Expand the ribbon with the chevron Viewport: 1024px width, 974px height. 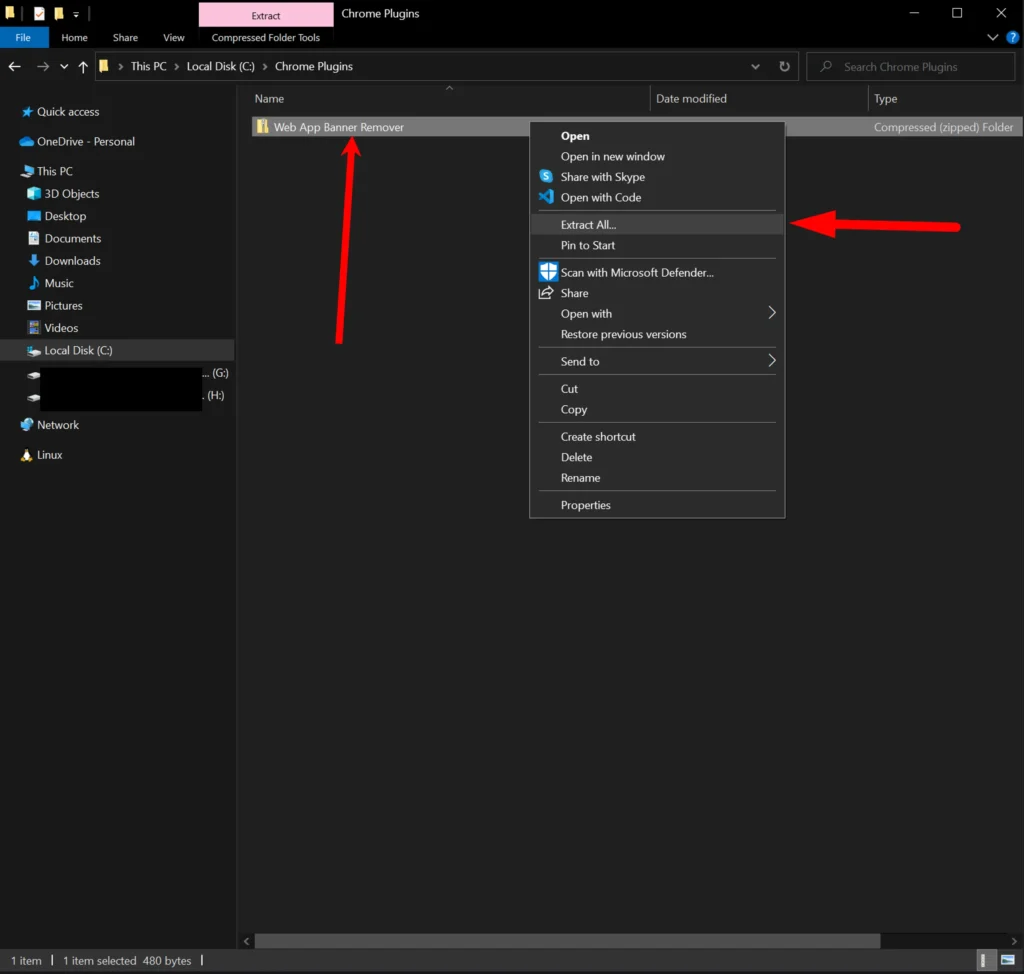993,38
